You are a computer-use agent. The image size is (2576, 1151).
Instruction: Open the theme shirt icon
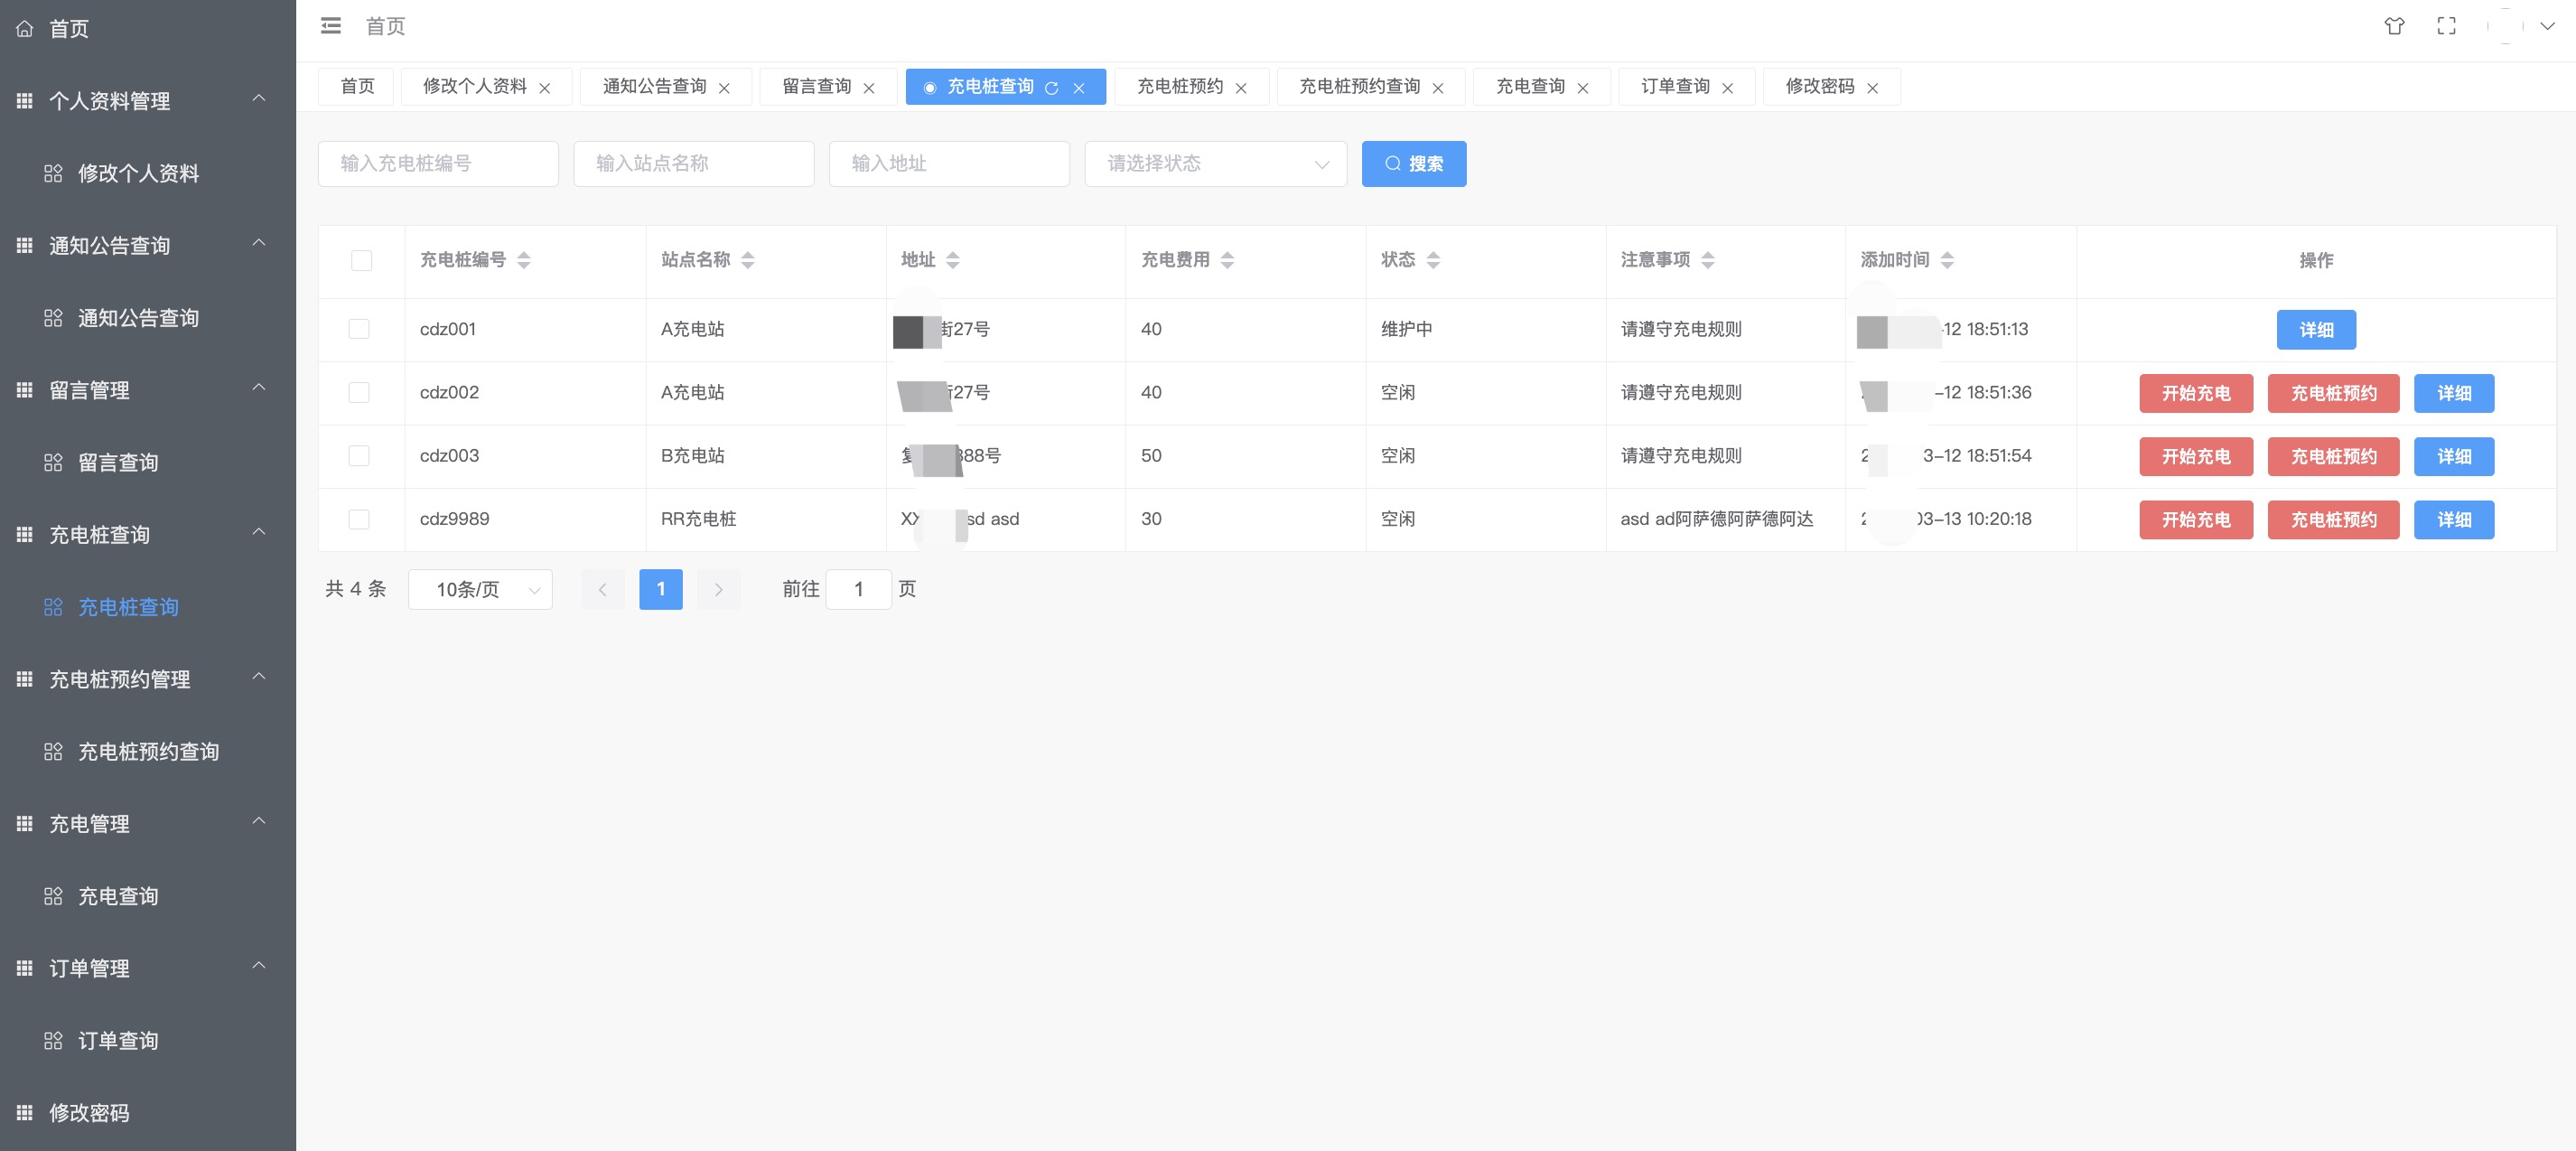point(2394,26)
